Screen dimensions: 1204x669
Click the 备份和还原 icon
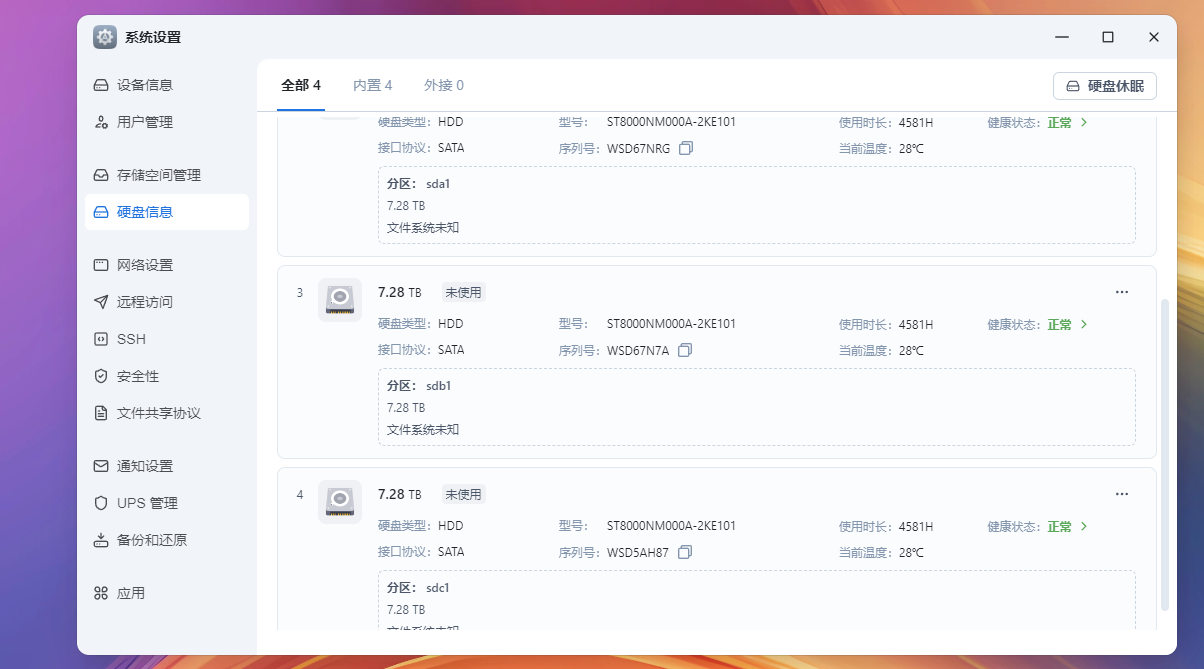point(100,540)
